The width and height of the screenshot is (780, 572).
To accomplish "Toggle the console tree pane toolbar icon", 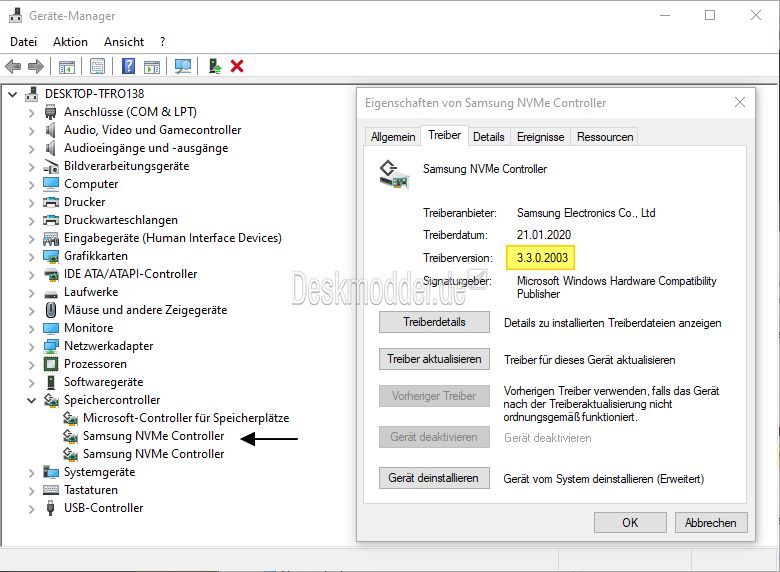I will tap(67, 66).
